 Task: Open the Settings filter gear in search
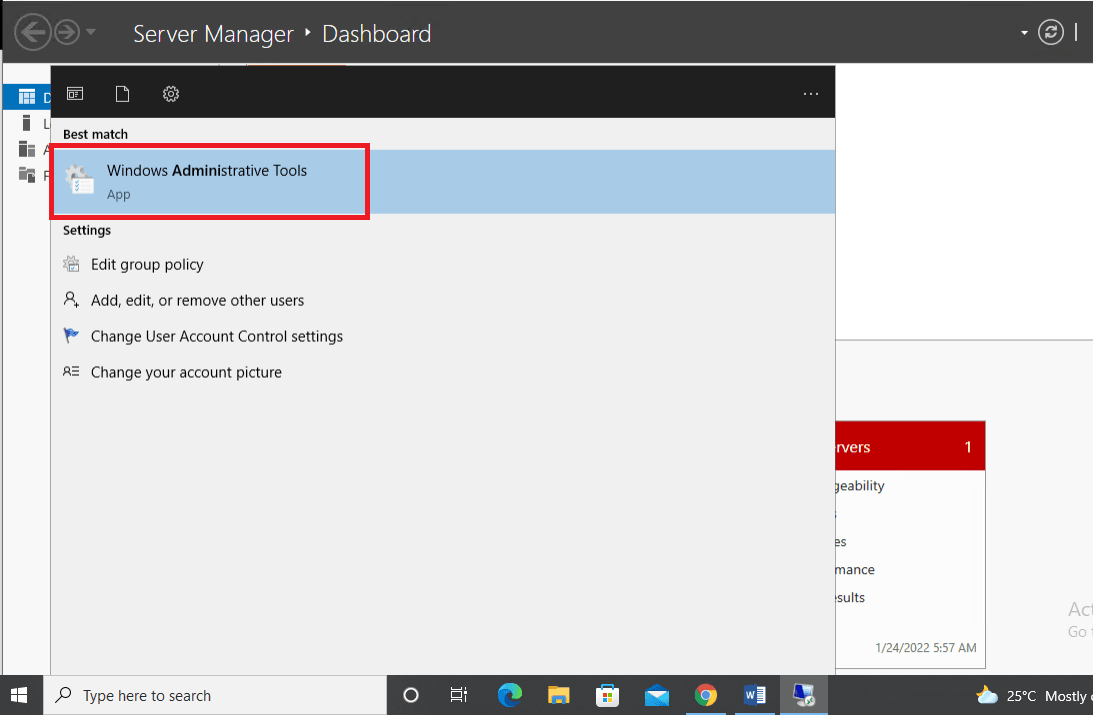click(170, 93)
